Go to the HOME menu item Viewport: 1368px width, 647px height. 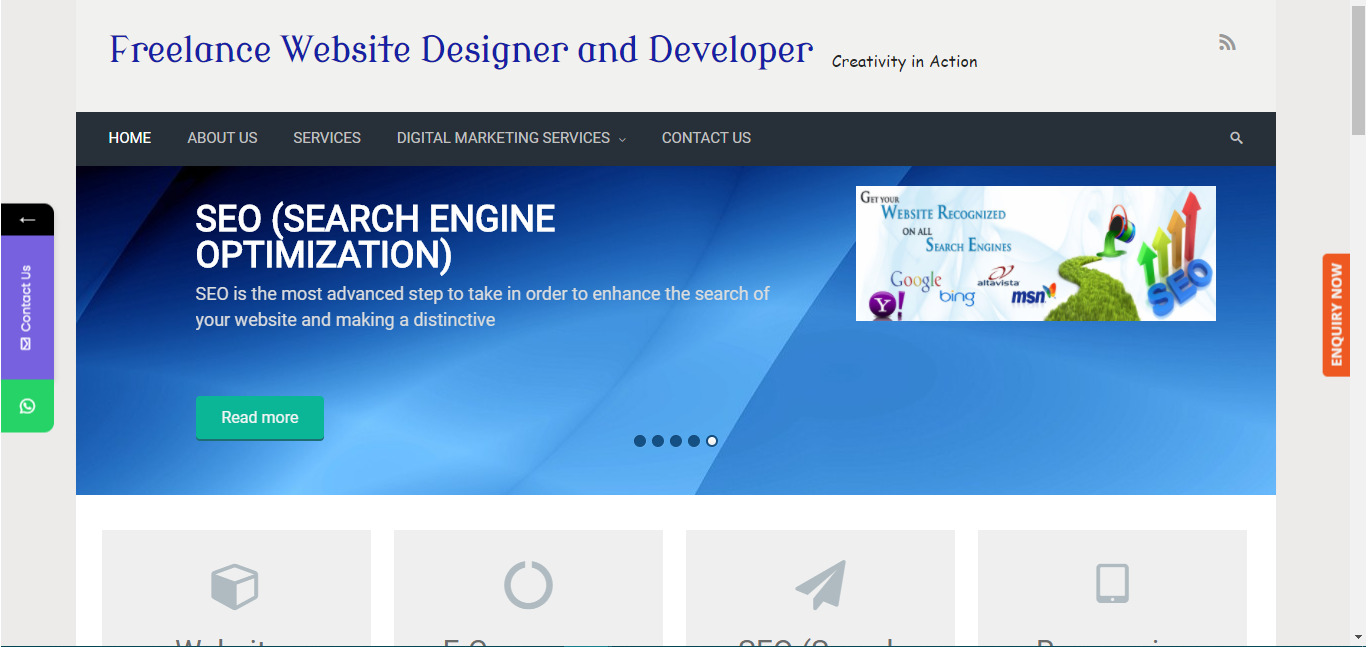pyautogui.click(x=129, y=138)
